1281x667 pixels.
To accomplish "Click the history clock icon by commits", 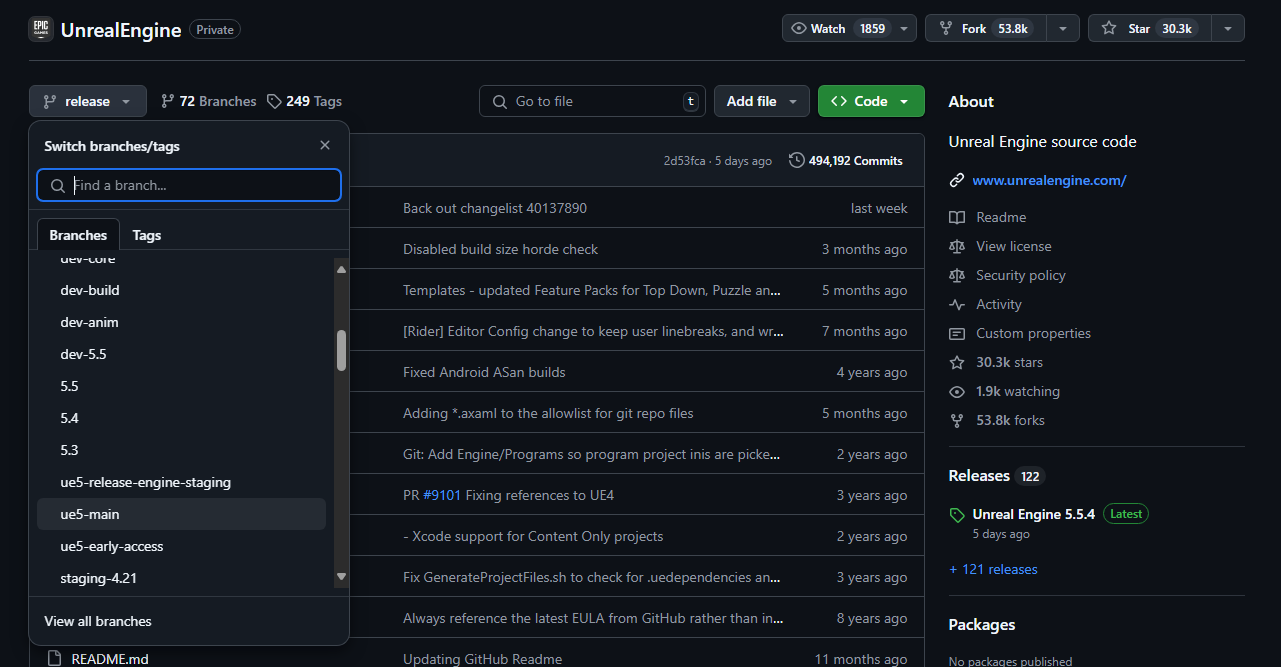I will tap(796, 160).
